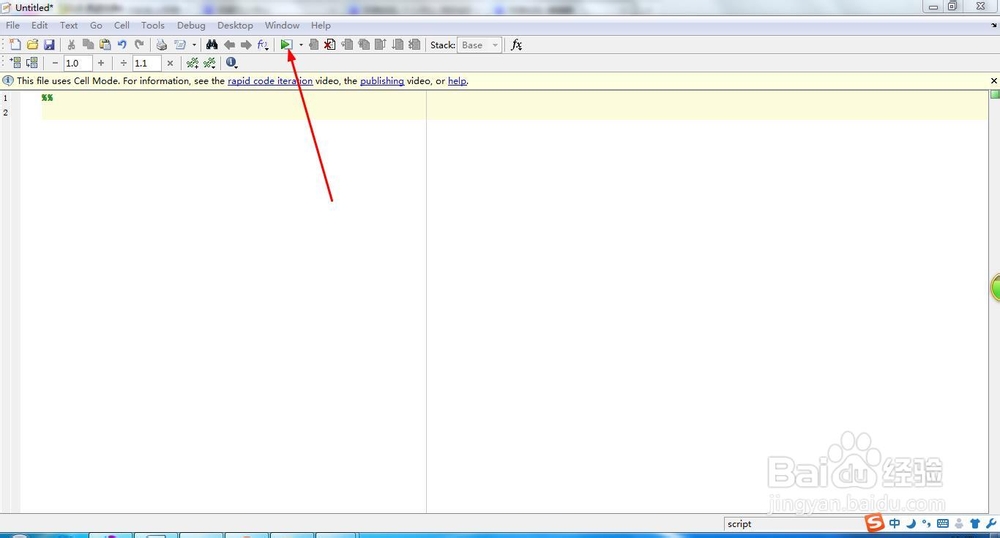
Task: Click the Sogou S input method icon
Action: pos(875,523)
